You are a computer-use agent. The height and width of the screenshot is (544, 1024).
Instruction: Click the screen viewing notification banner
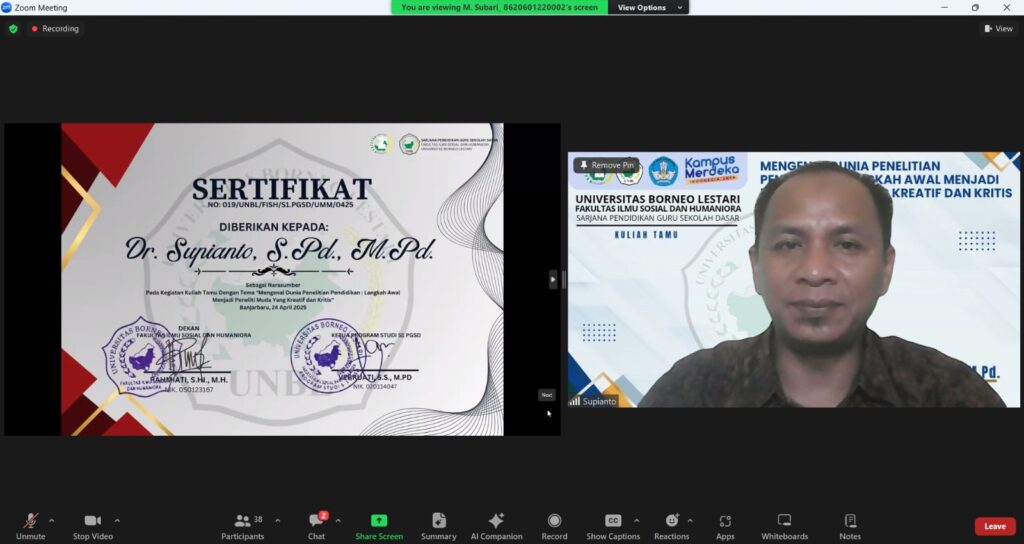[500, 7]
